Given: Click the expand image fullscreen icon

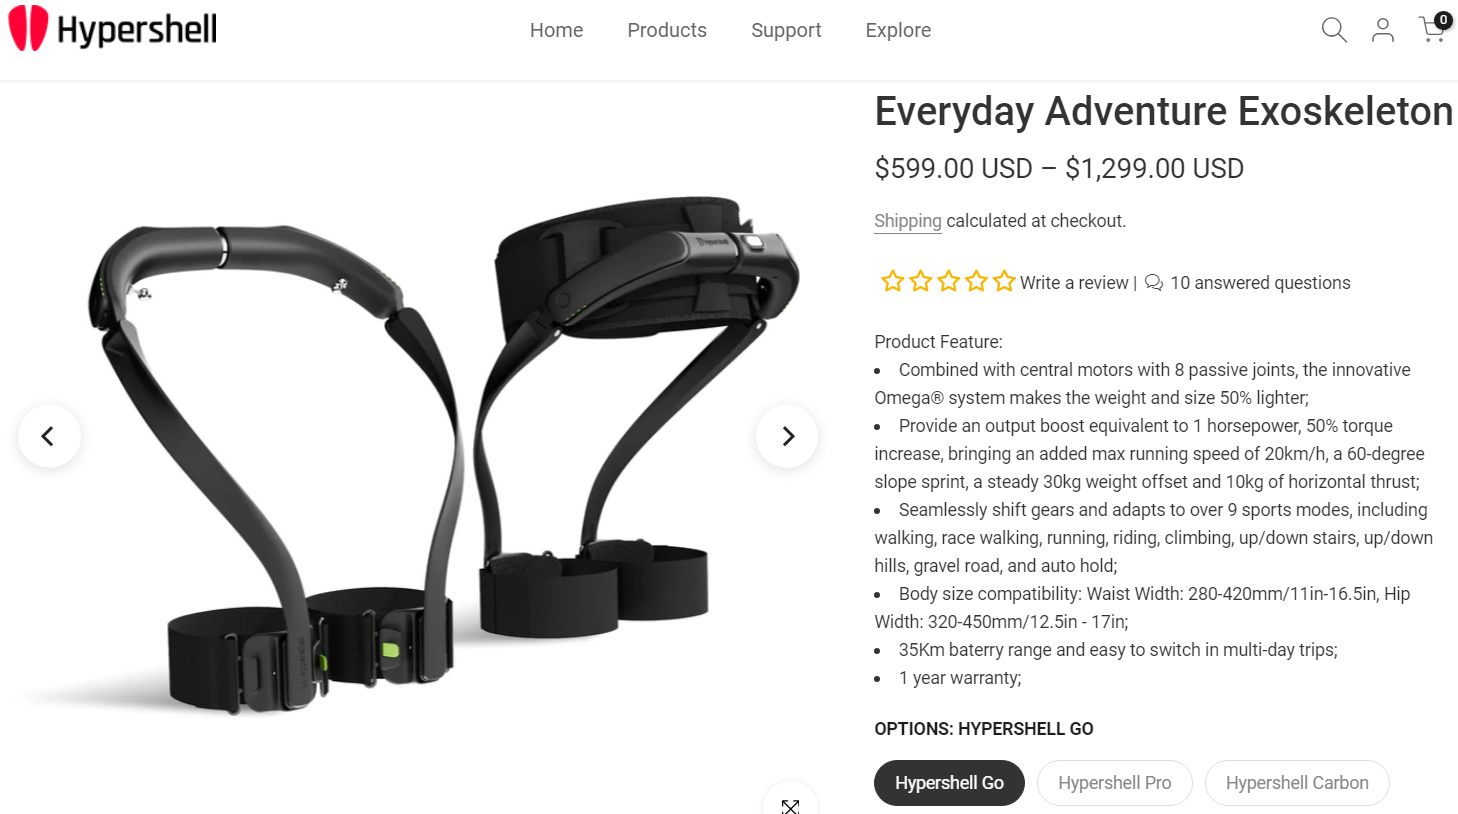Looking at the screenshot, I should click(x=790, y=805).
